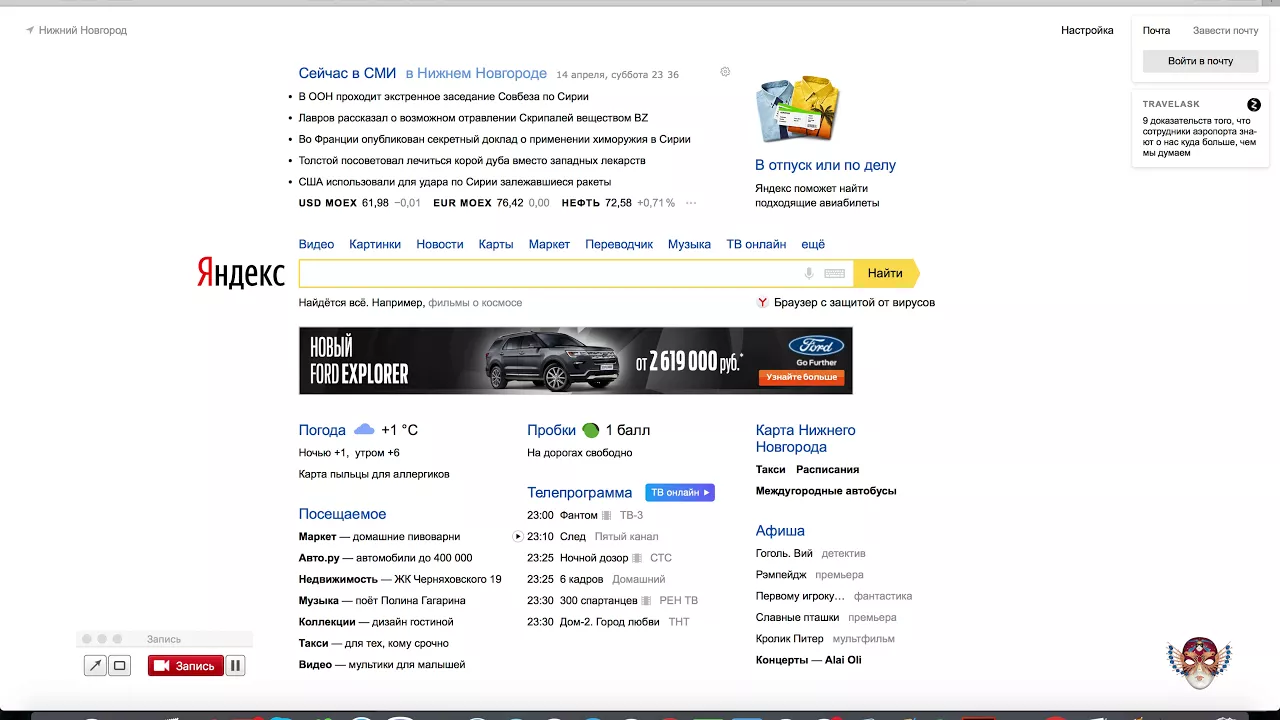Click the Завести почту link
The image size is (1280, 720).
tap(1225, 30)
